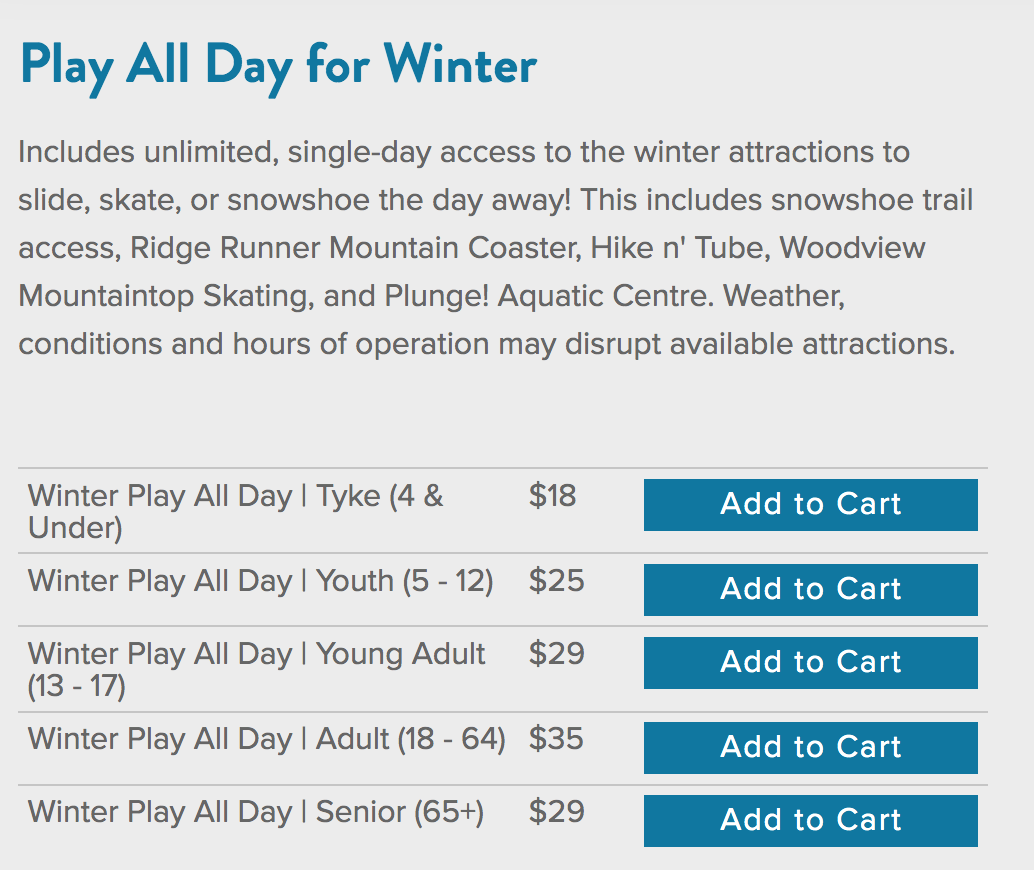1034x870 pixels.
Task: Click the Woodview text in the description
Action: [x=853, y=248]
